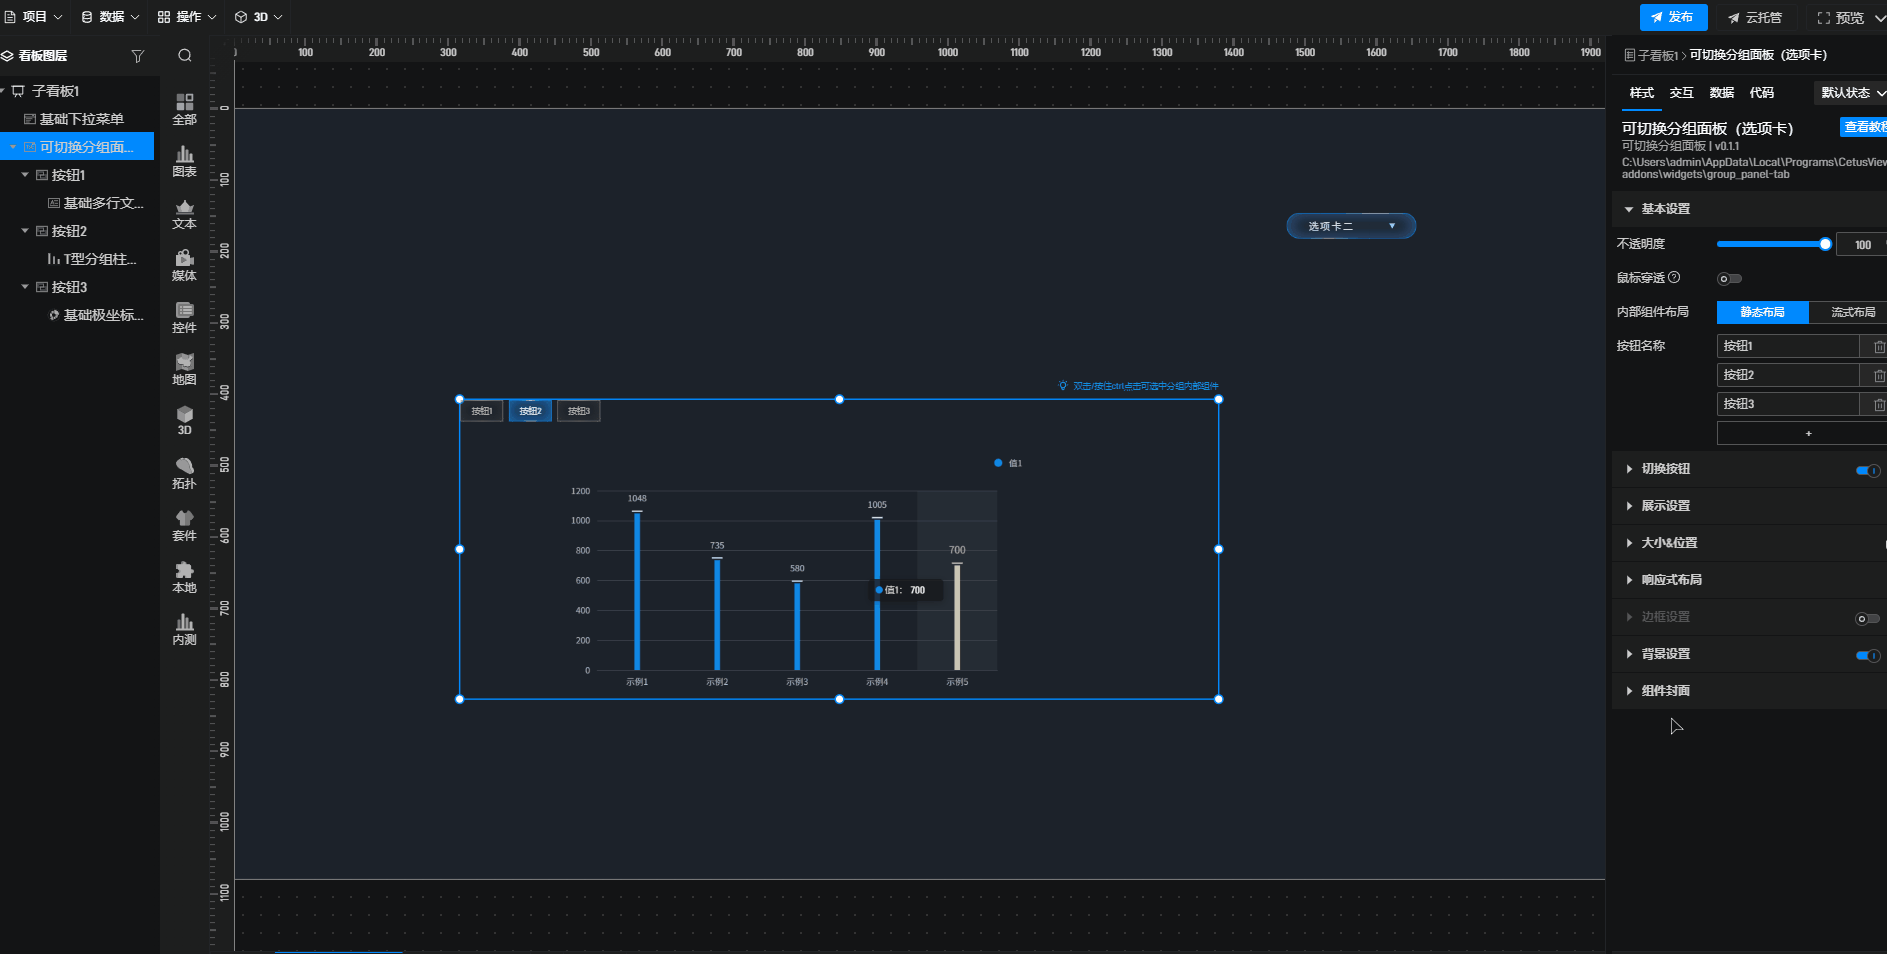Select the 流式布局 layout button
1887x954 pixels.
[x=1852, y=312]
